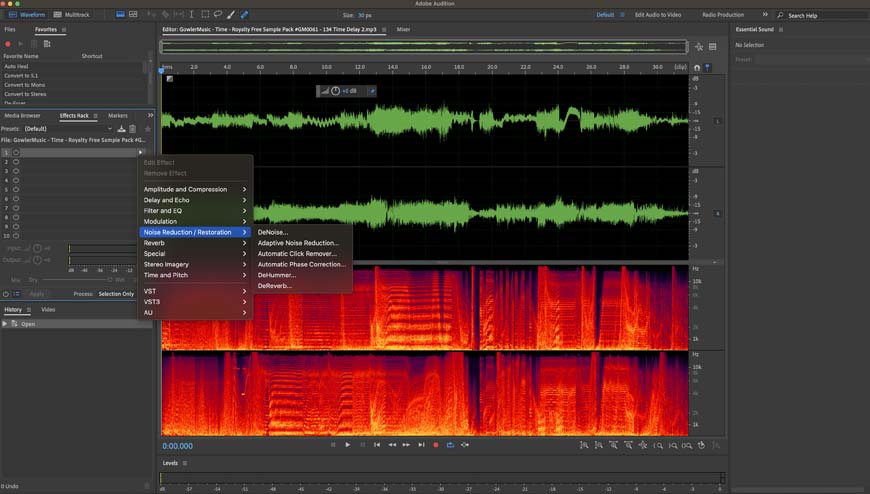The image size is (870, 494).
Task: Play the audio in transport controls
Action: pos(347,445)
